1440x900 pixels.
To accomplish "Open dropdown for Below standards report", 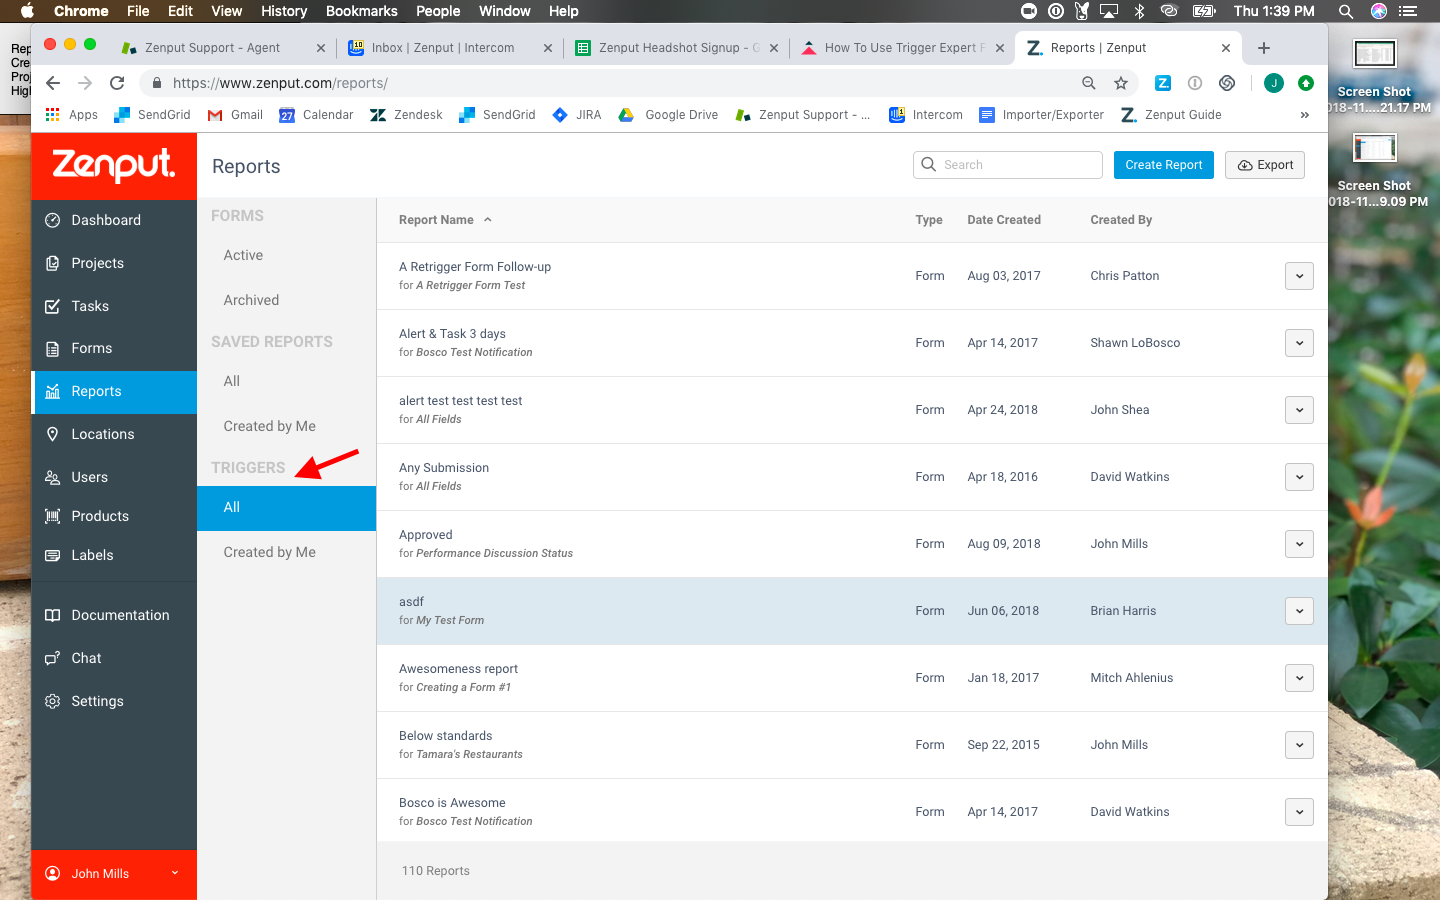I will coord(1299,745).
